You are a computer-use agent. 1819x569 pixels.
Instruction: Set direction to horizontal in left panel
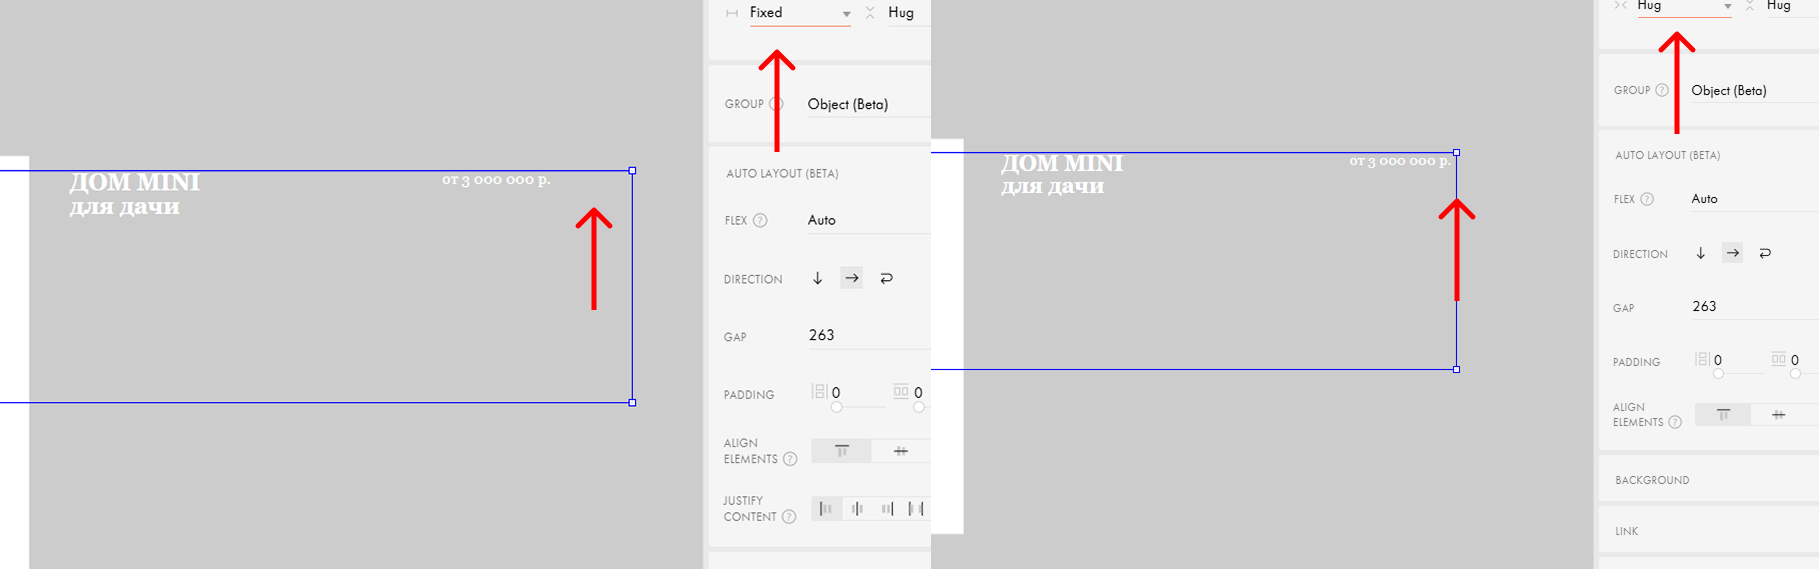(x=851, y=279)
